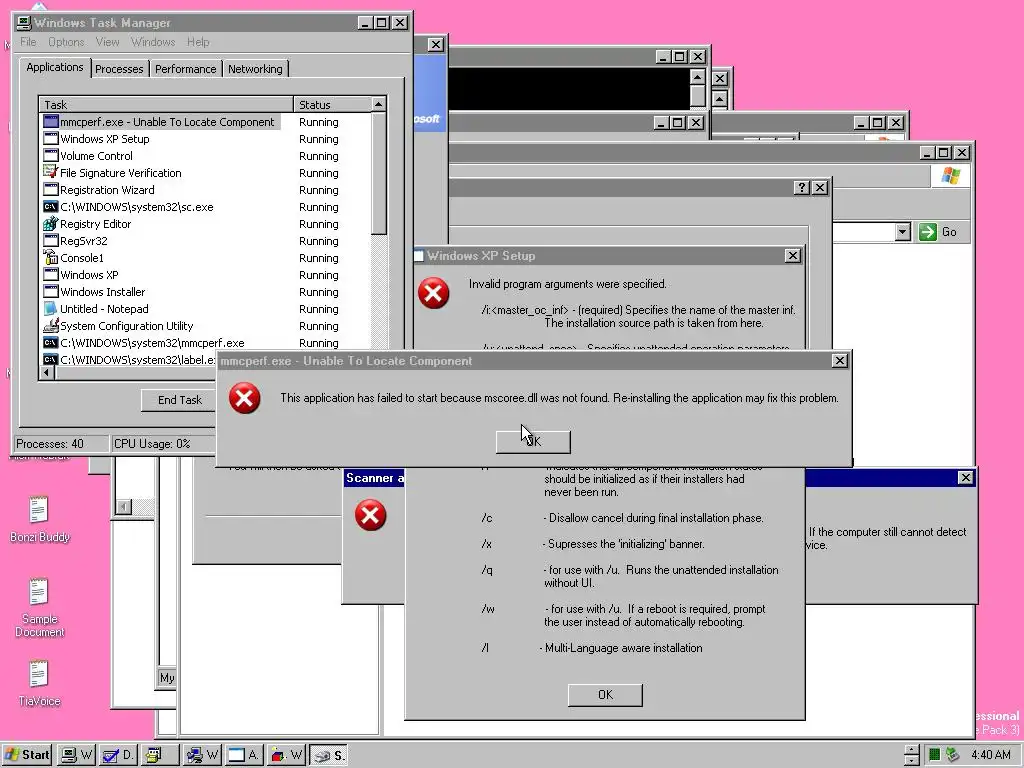Screen dimensions: 1024x768
Task: Click the CPU Usage: 0% status entry
Action: tap(163, 443)
